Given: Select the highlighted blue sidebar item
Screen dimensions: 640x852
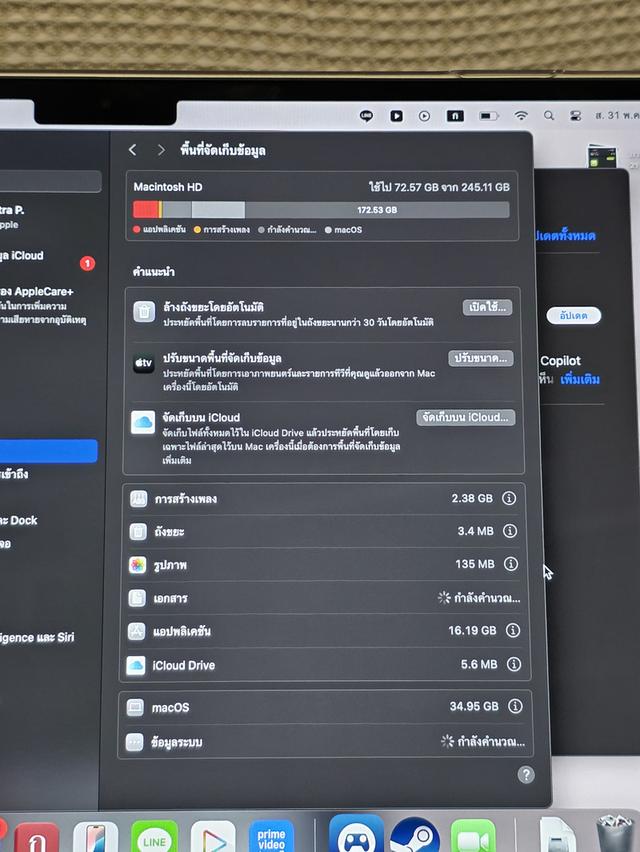Looking at the screenshot, I should click(x=49, y=451).
